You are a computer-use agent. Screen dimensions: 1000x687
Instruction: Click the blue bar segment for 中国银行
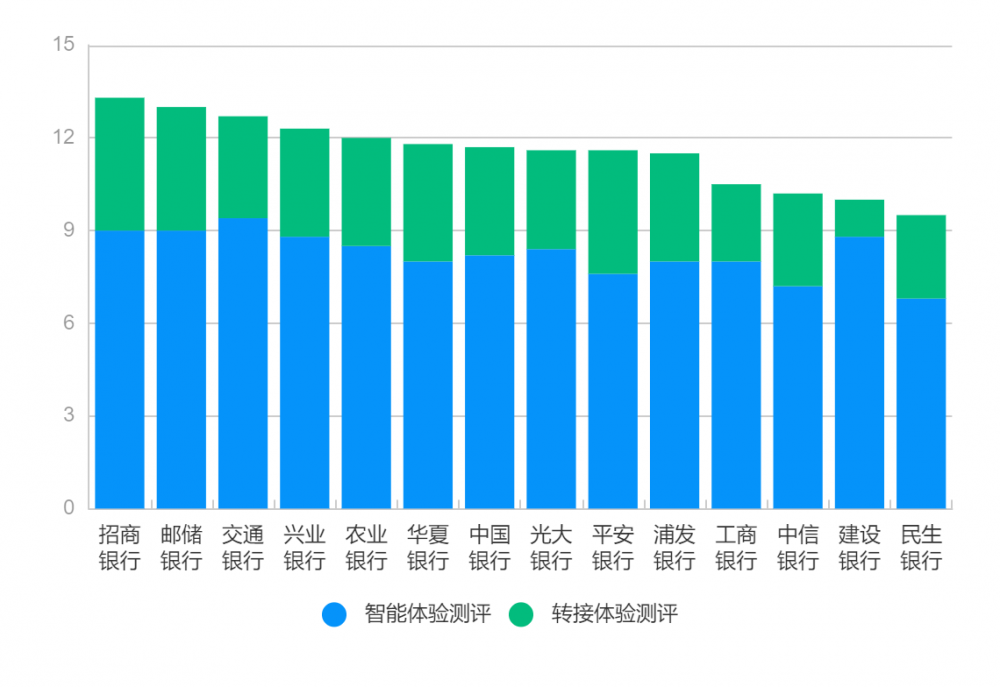click(490, 381)
